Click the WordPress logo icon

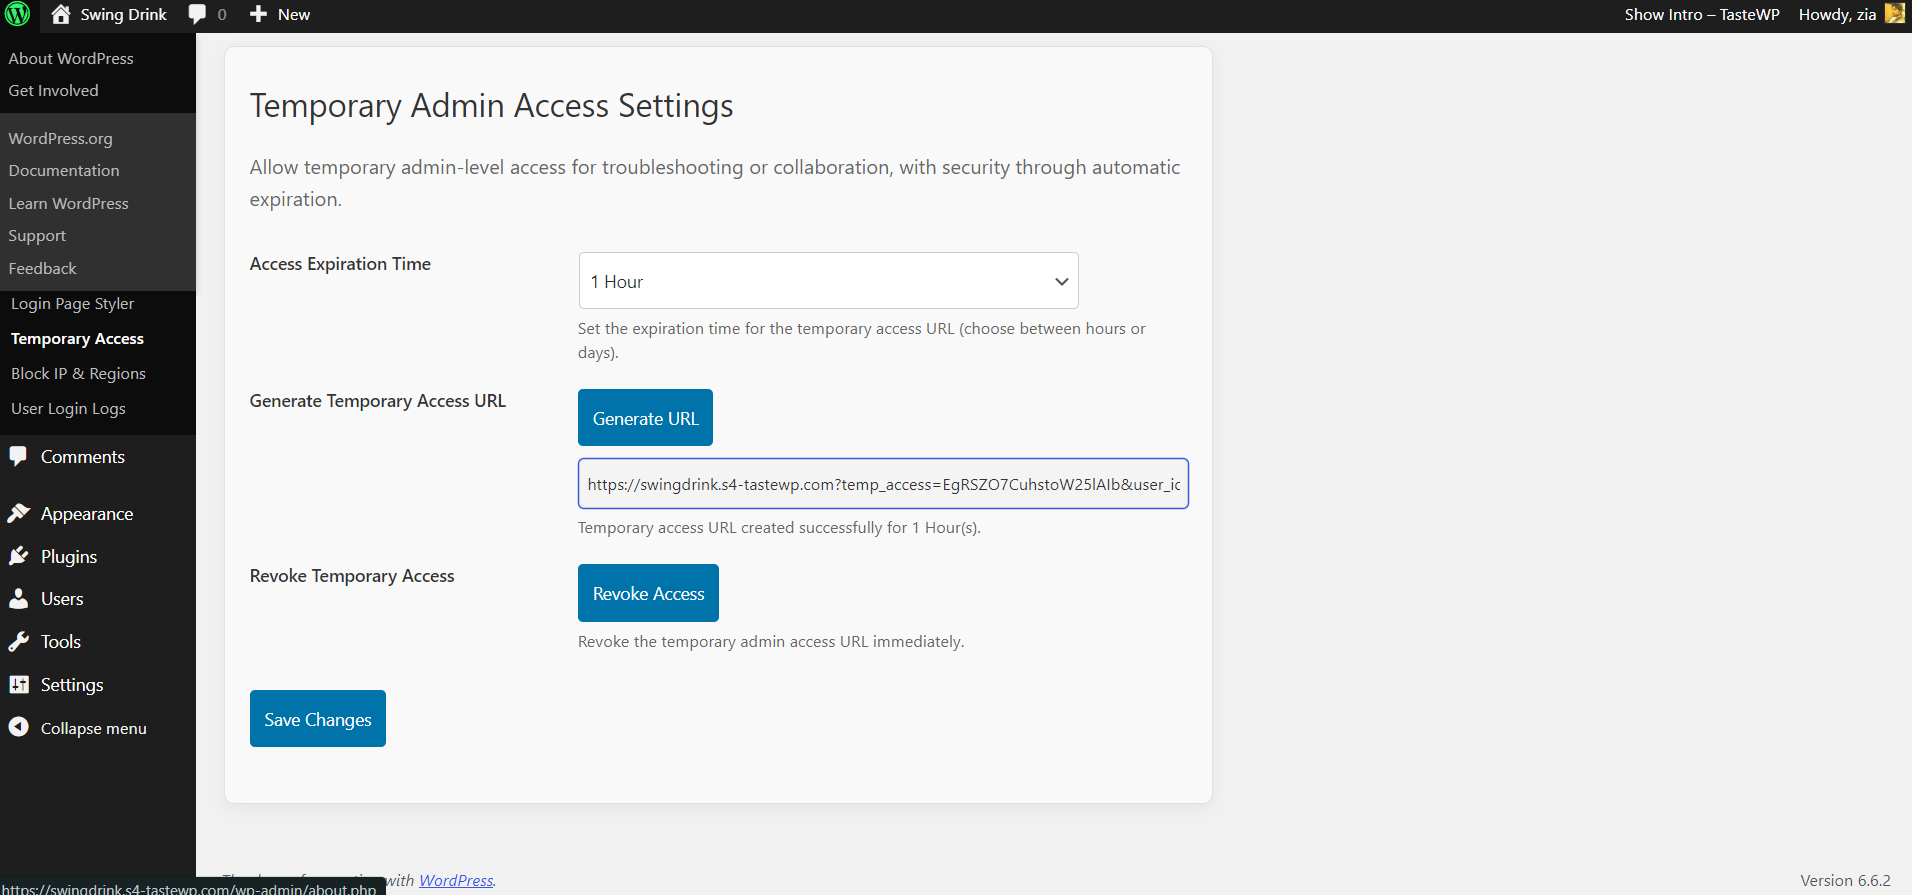tap(18, 14)
